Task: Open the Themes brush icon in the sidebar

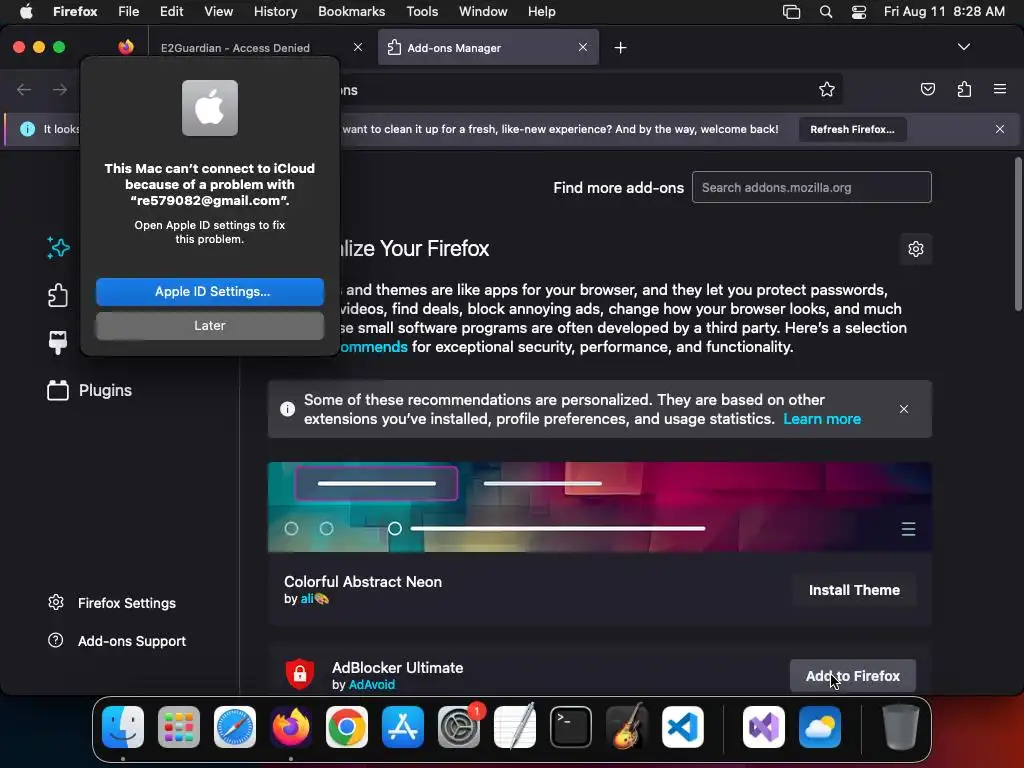Action: 58,342
